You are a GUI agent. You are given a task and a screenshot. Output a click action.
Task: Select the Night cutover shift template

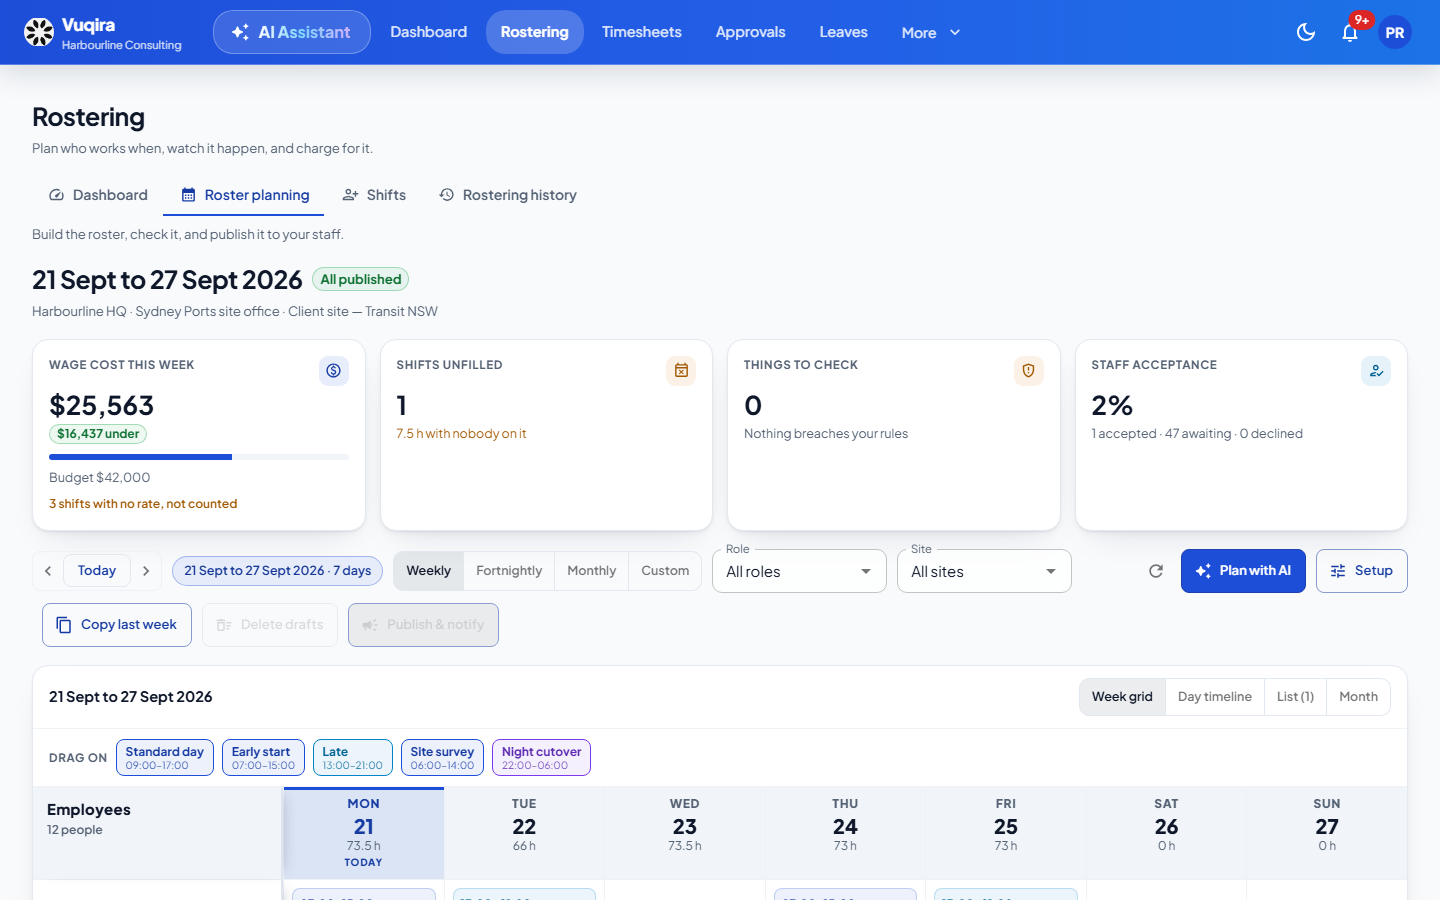541,758
